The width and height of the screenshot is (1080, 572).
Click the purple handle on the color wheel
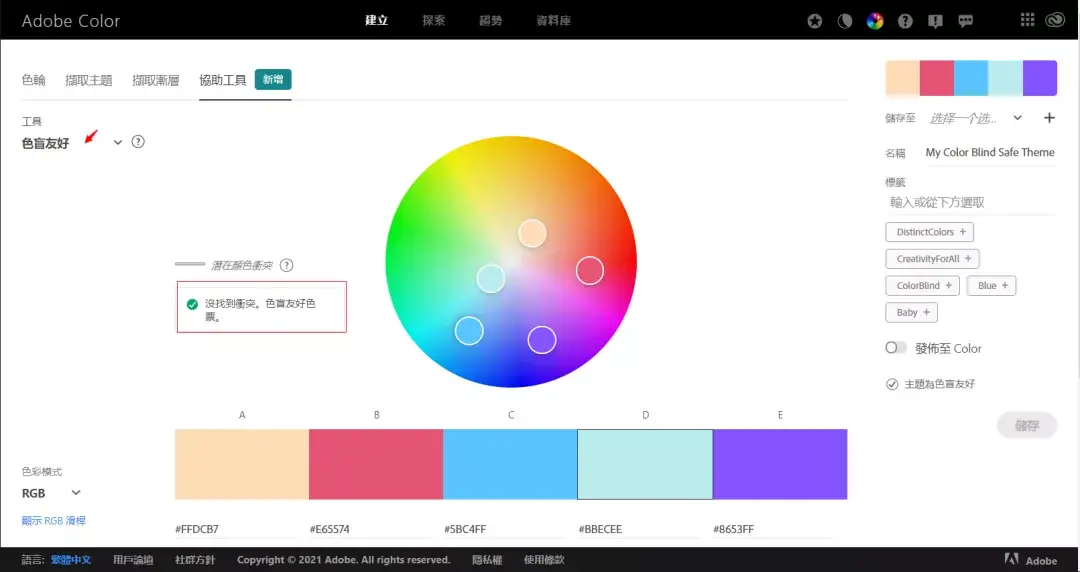[541, 339]
